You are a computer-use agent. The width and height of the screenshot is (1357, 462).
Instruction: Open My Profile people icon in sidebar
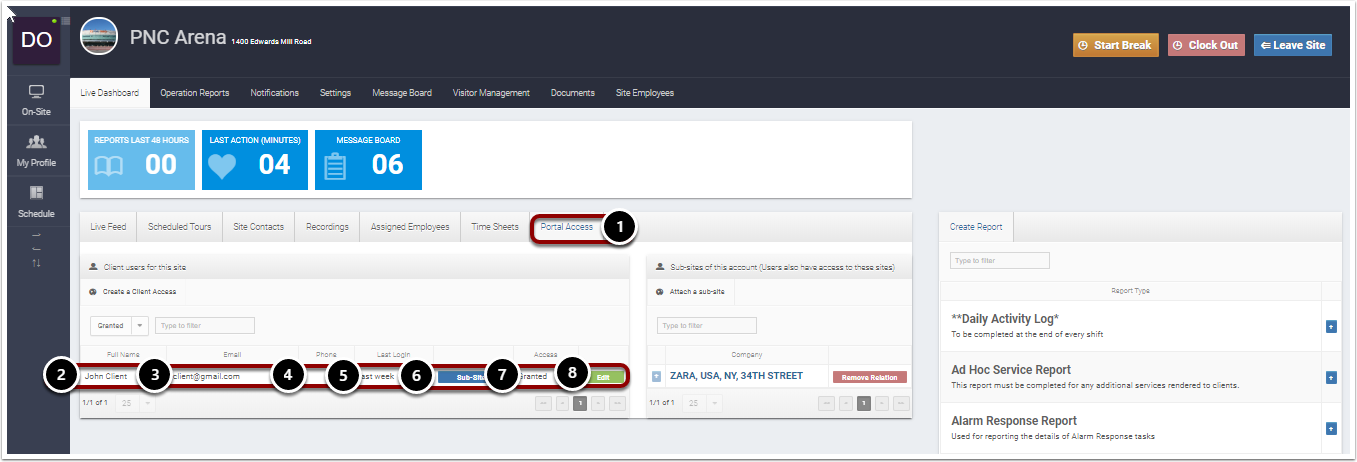[x=36, y=142]
